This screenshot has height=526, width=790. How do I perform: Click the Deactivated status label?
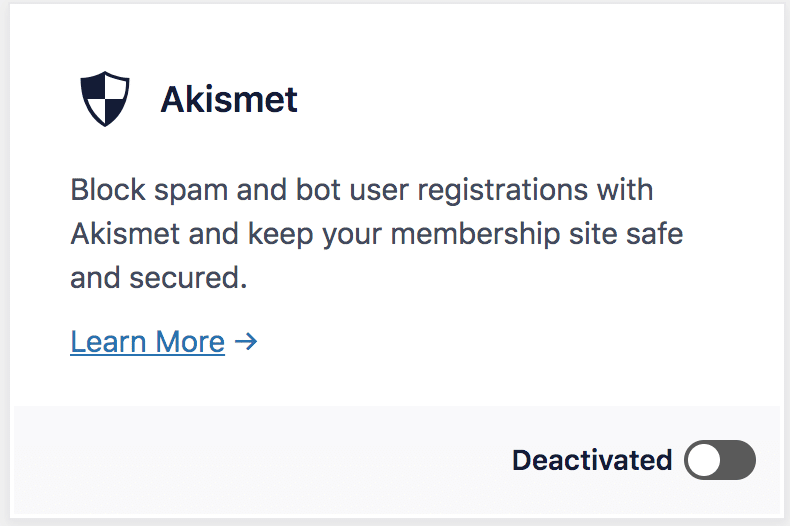point(592,459)
